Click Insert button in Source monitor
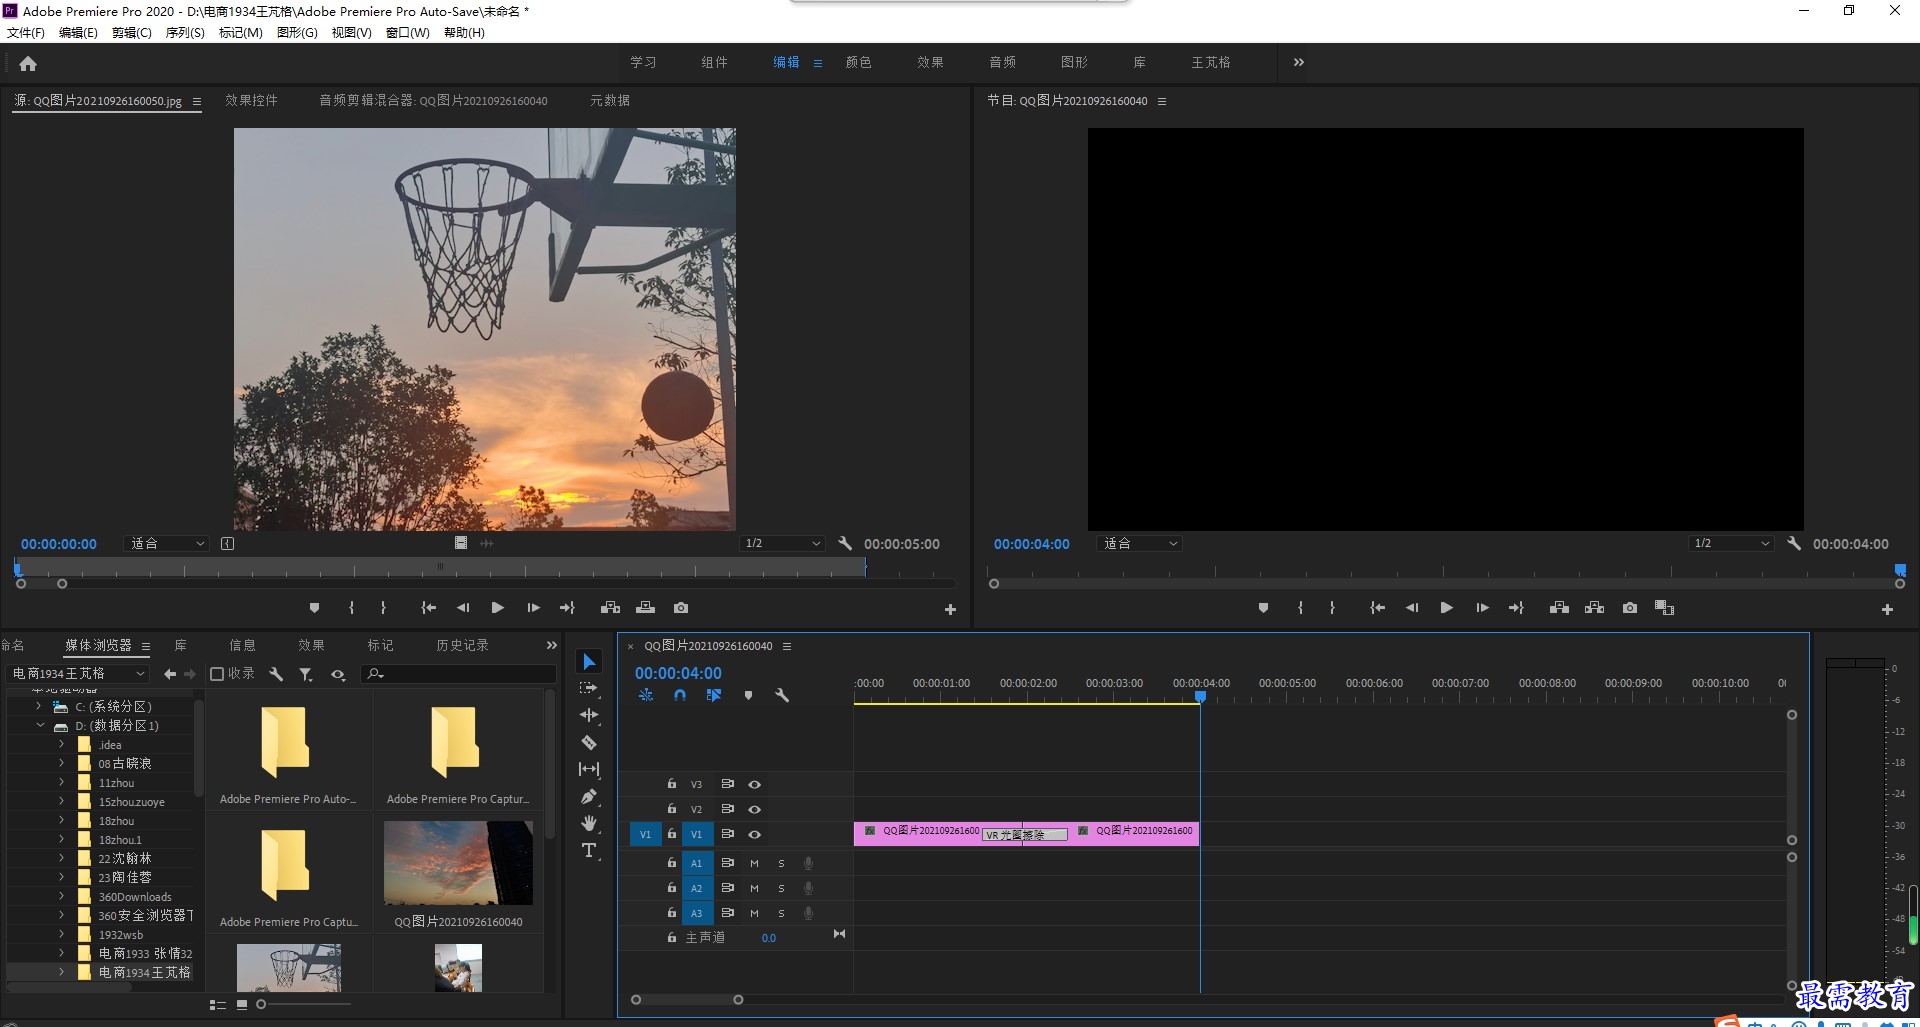The width and height of the screenshot is (1920, 1027). tap(610, 608)
